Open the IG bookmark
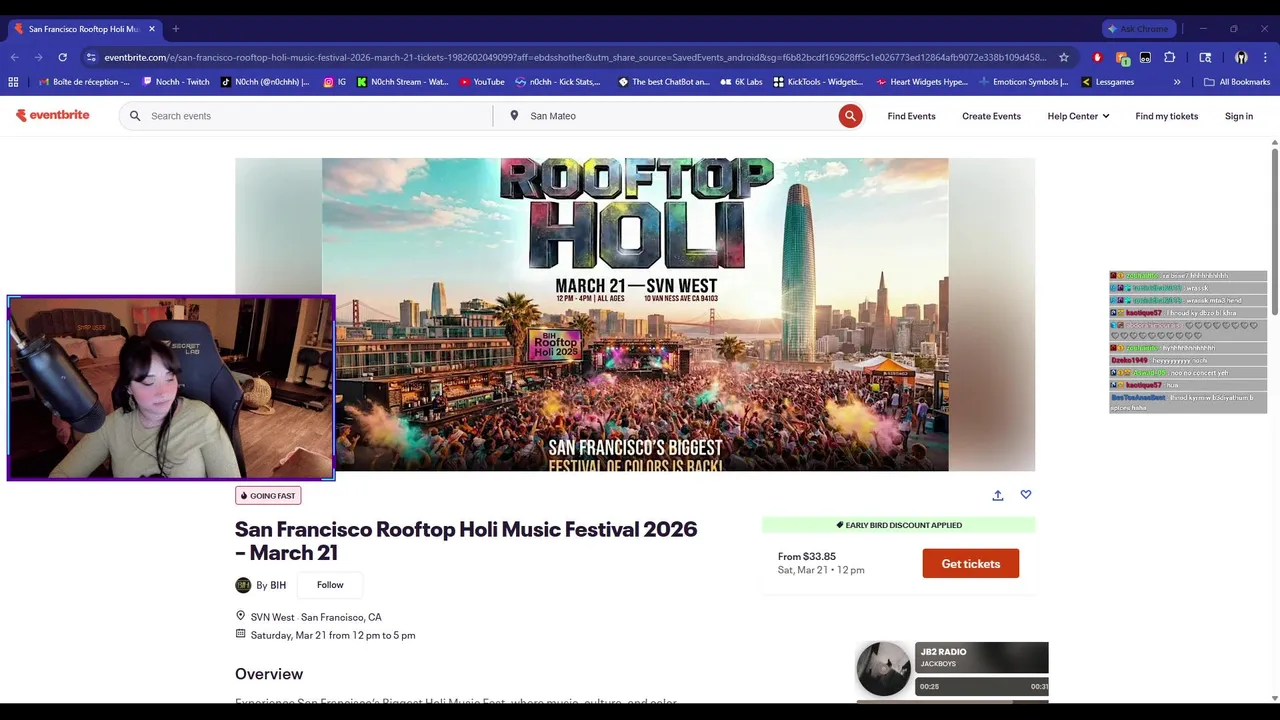Image resolution: width=1280 pixels, height=720 pixels. [x=335, y=82]
